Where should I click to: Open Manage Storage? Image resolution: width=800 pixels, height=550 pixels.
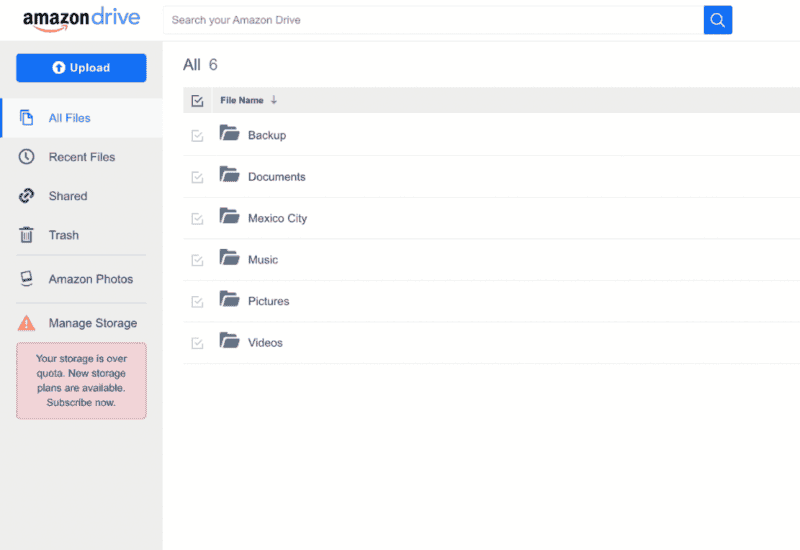(x=82, y=323)
